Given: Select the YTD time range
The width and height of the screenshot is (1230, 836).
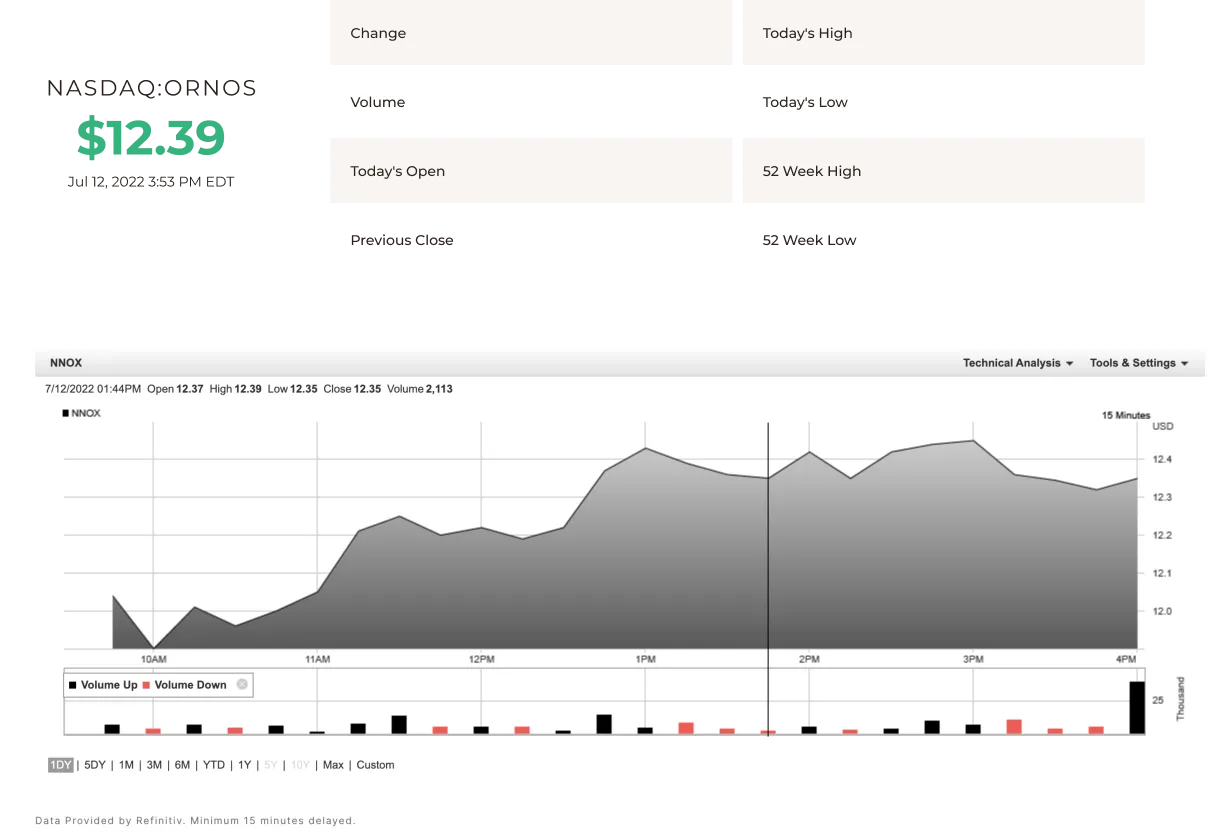Looking at the screenshot, I should coord(214,765).
